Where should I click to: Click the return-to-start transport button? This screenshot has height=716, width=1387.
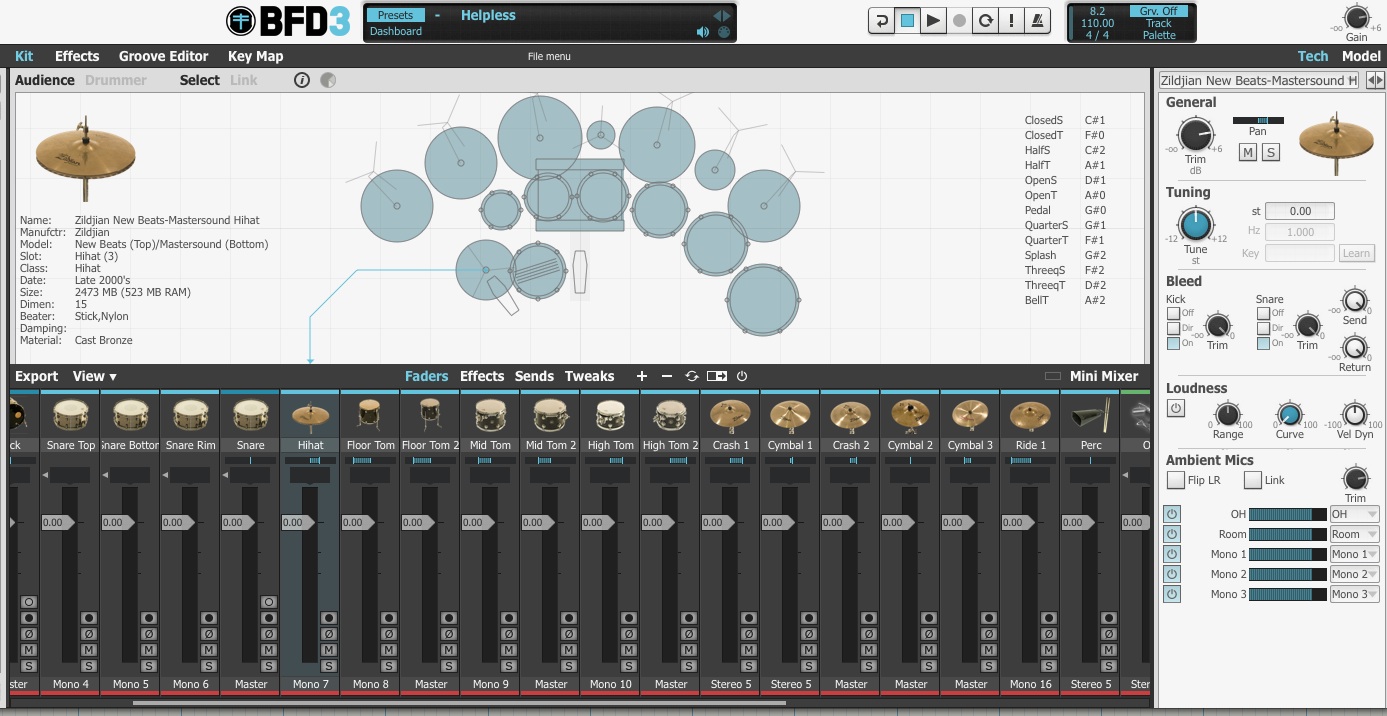pyautogui.click(x=881, y=20)
